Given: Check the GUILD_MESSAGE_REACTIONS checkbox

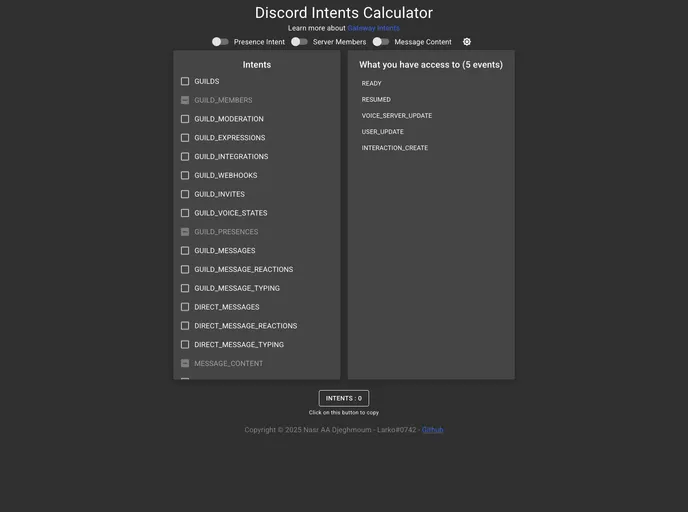Looking at the screenshot, I should click(185, 269).
